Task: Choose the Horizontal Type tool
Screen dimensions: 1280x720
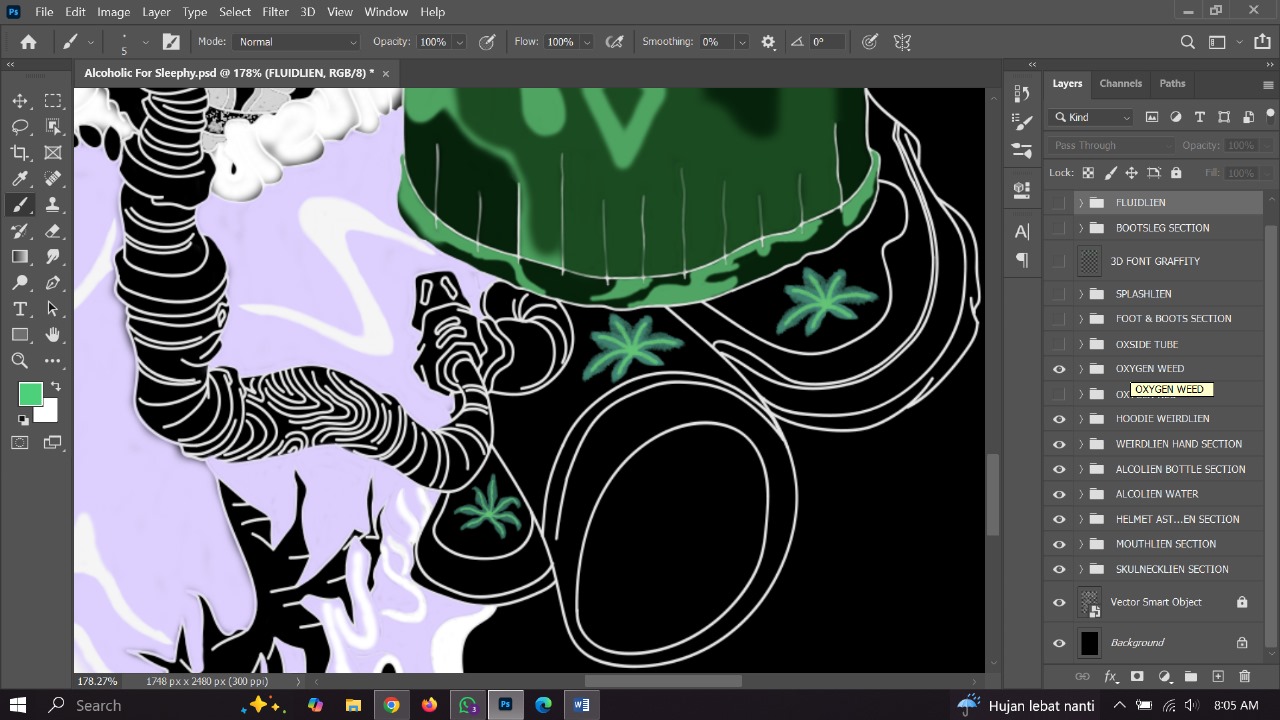Action: [20, 309]
